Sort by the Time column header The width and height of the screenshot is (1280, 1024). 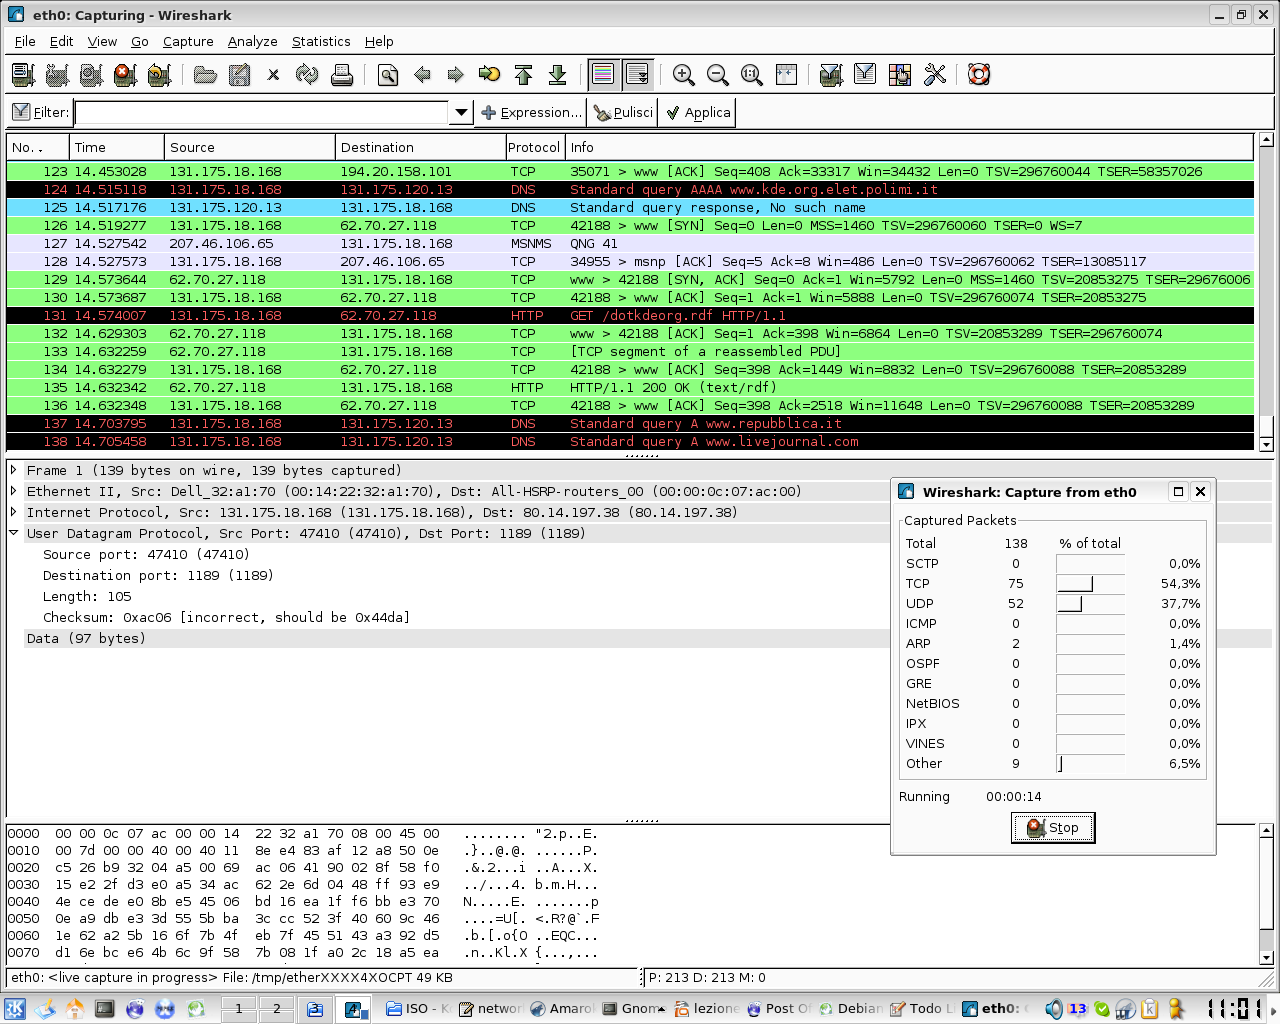[x=117, y=147]
